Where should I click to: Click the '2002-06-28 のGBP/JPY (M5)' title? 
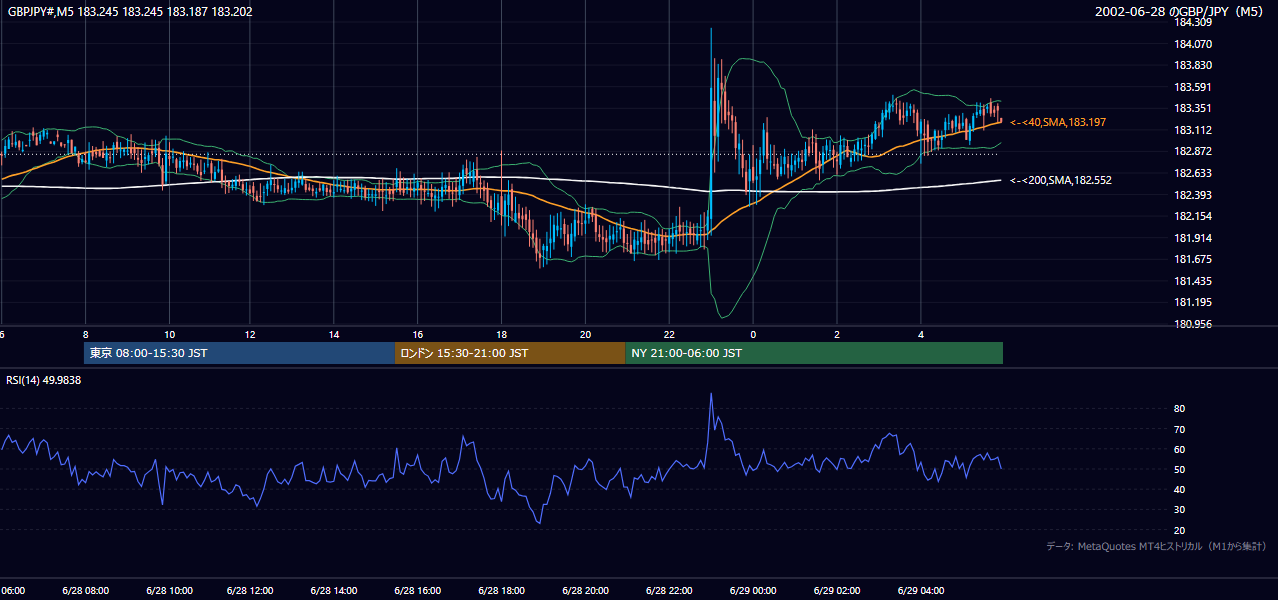pyautogui.click(x=1181, y=12)
